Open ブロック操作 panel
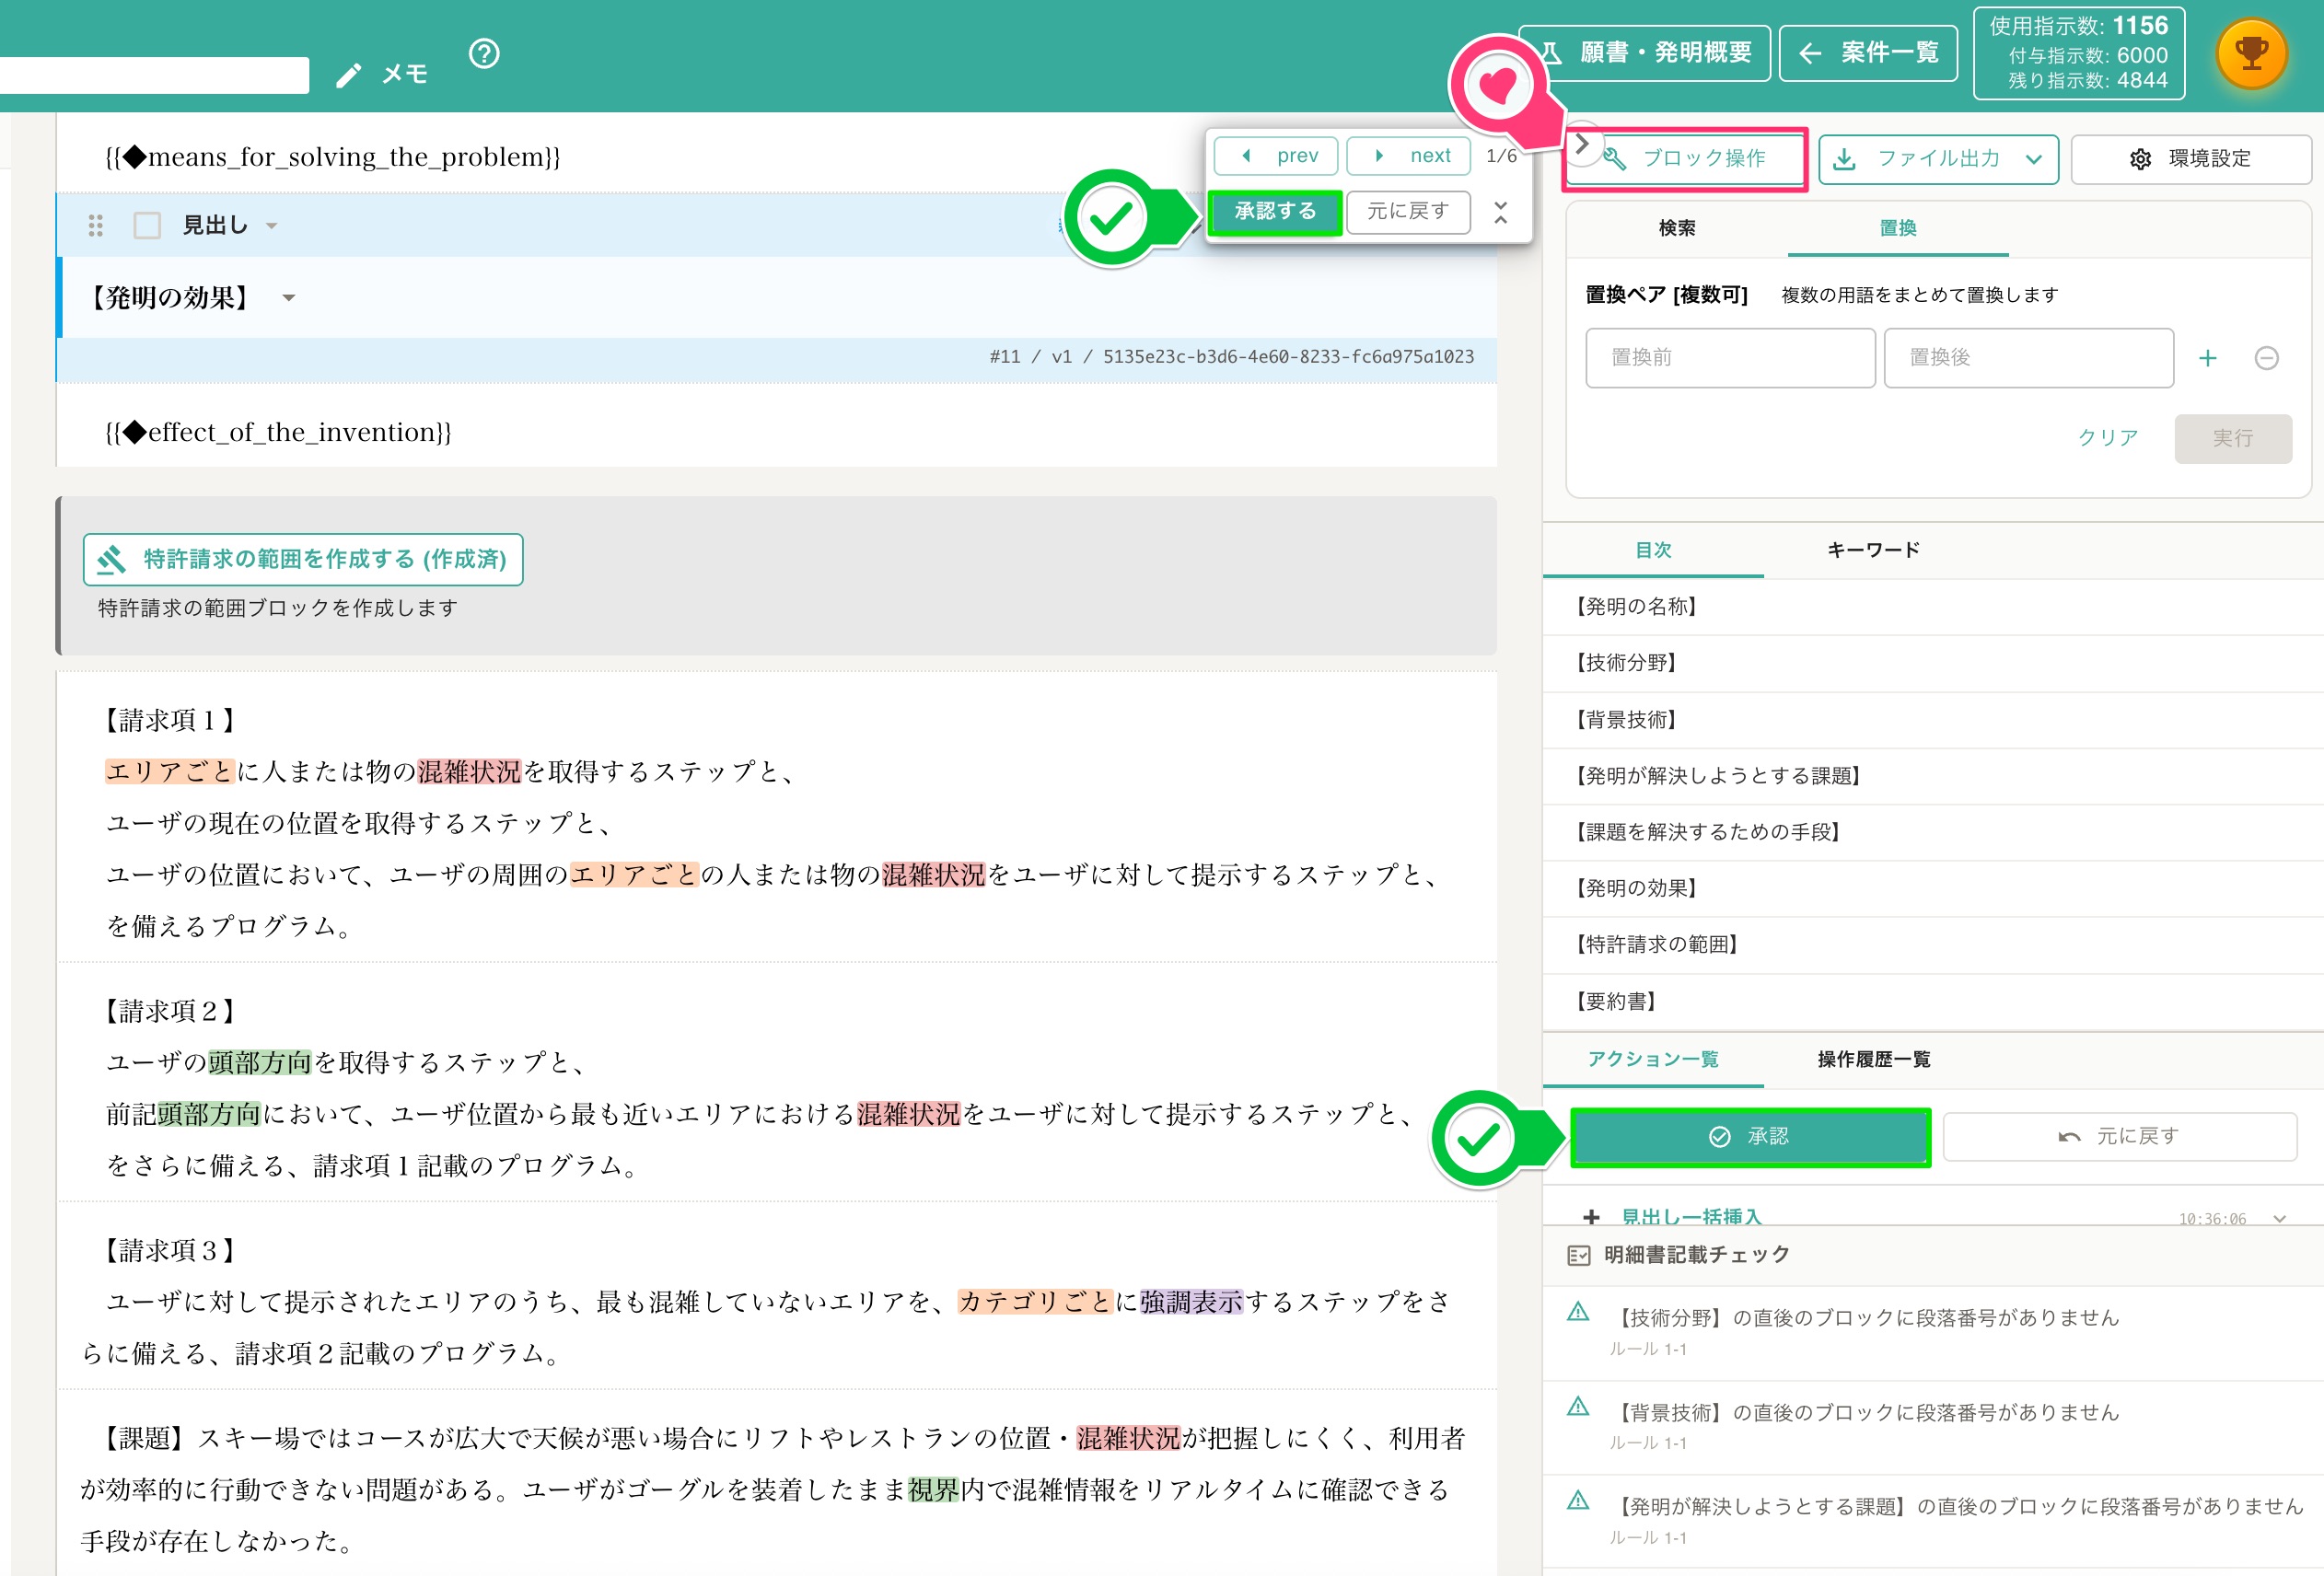 [x=1687, y=159]
